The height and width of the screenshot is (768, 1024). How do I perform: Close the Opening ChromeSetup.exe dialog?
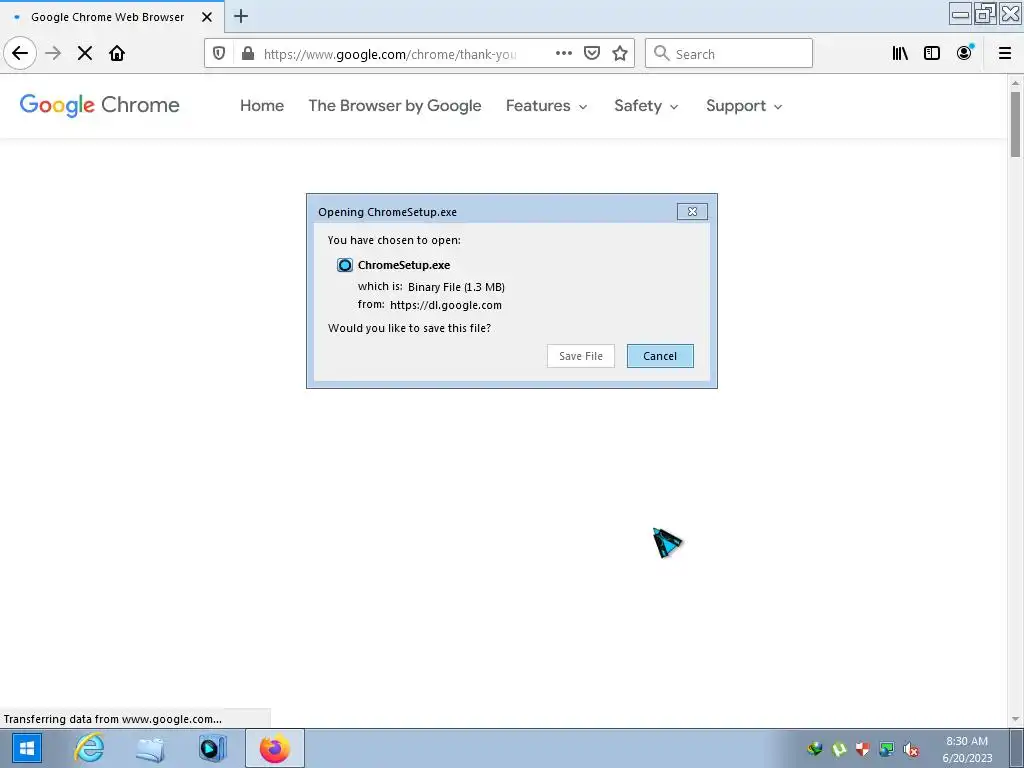692,212
